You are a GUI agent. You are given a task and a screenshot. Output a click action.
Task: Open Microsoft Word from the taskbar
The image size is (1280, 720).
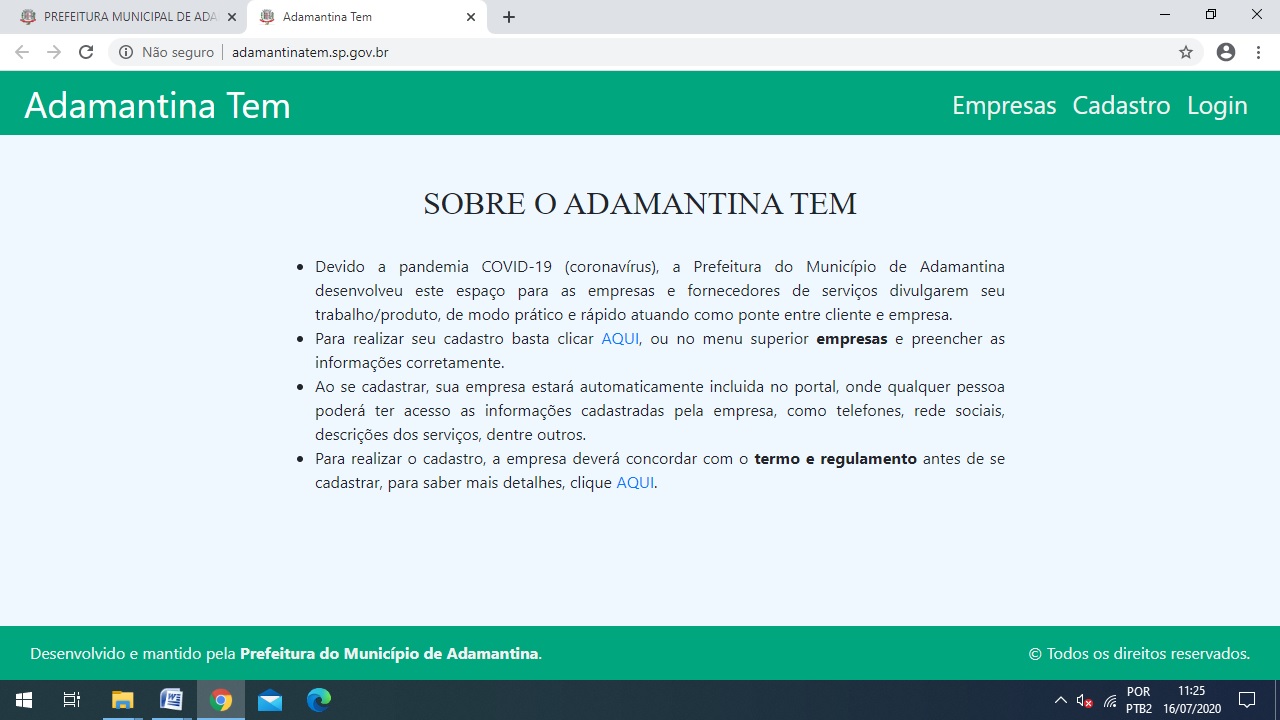170,699
